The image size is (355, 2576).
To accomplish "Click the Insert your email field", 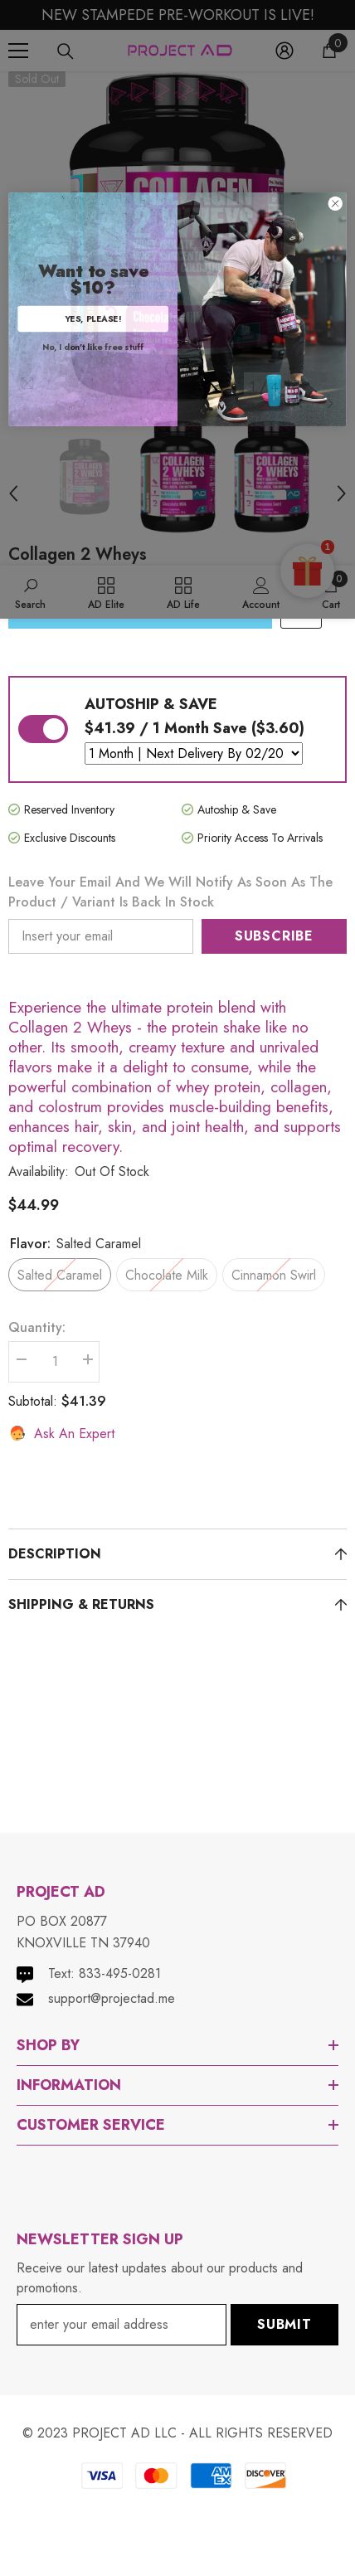I will pos(101,936).
